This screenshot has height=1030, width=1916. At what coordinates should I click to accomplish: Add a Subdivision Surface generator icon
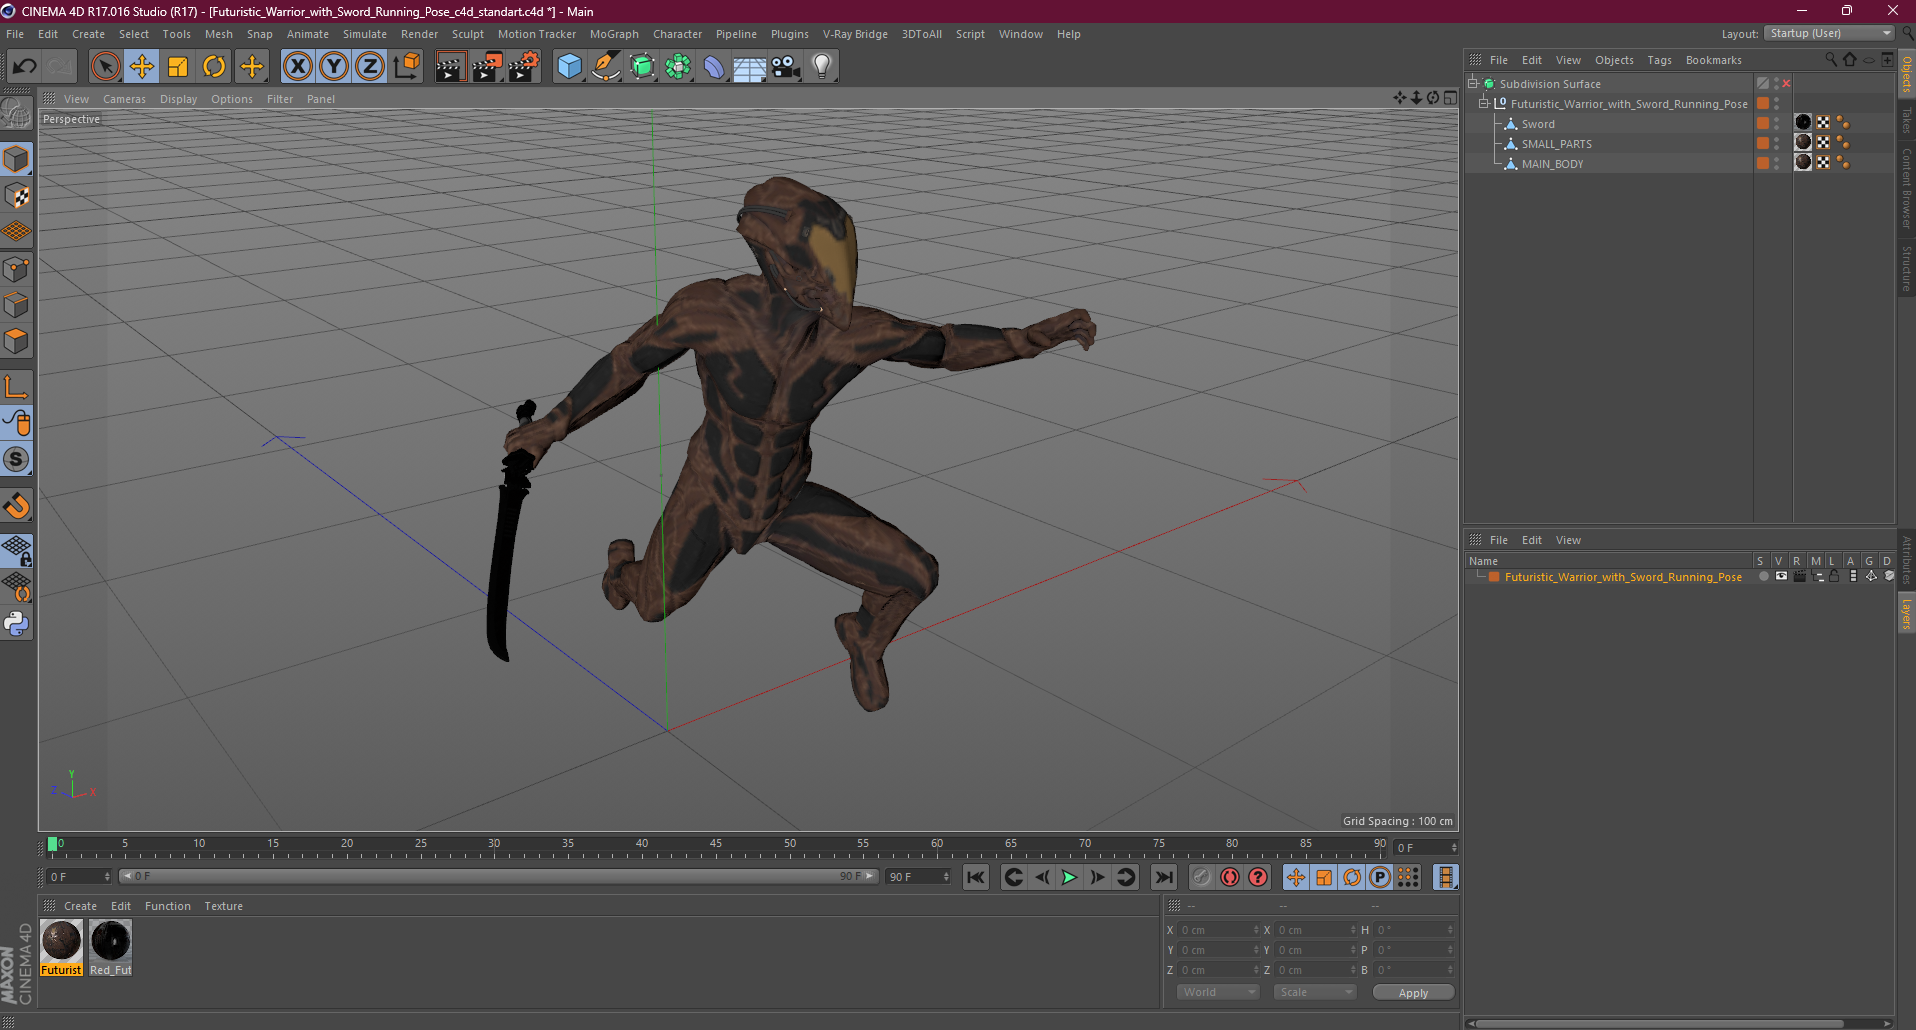(642, 67)
